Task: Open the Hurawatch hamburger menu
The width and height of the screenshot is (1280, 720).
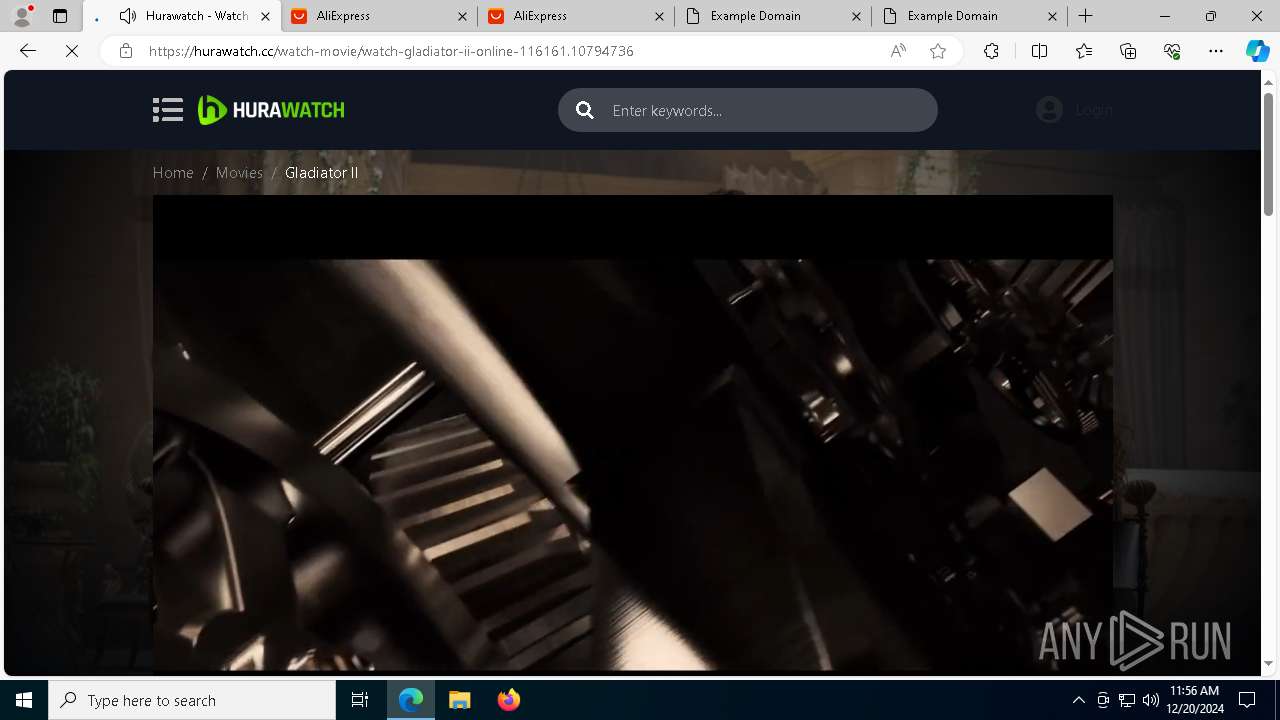Action: [x=168, y=110]
